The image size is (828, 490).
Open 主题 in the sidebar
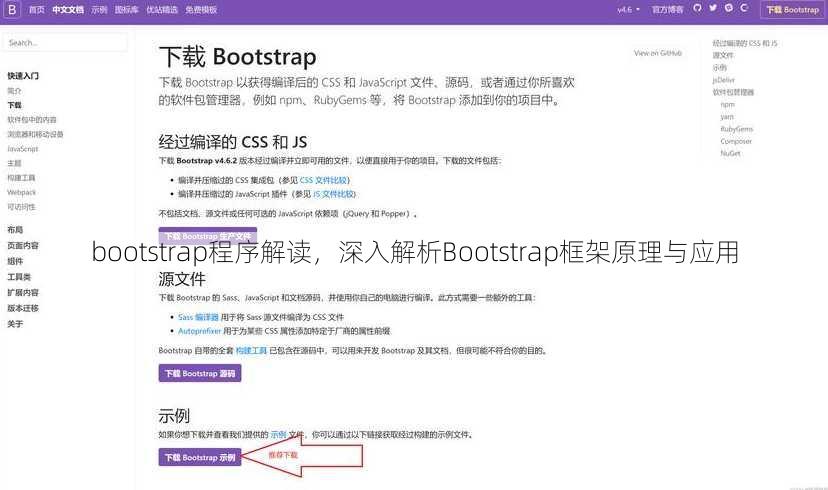14,163
